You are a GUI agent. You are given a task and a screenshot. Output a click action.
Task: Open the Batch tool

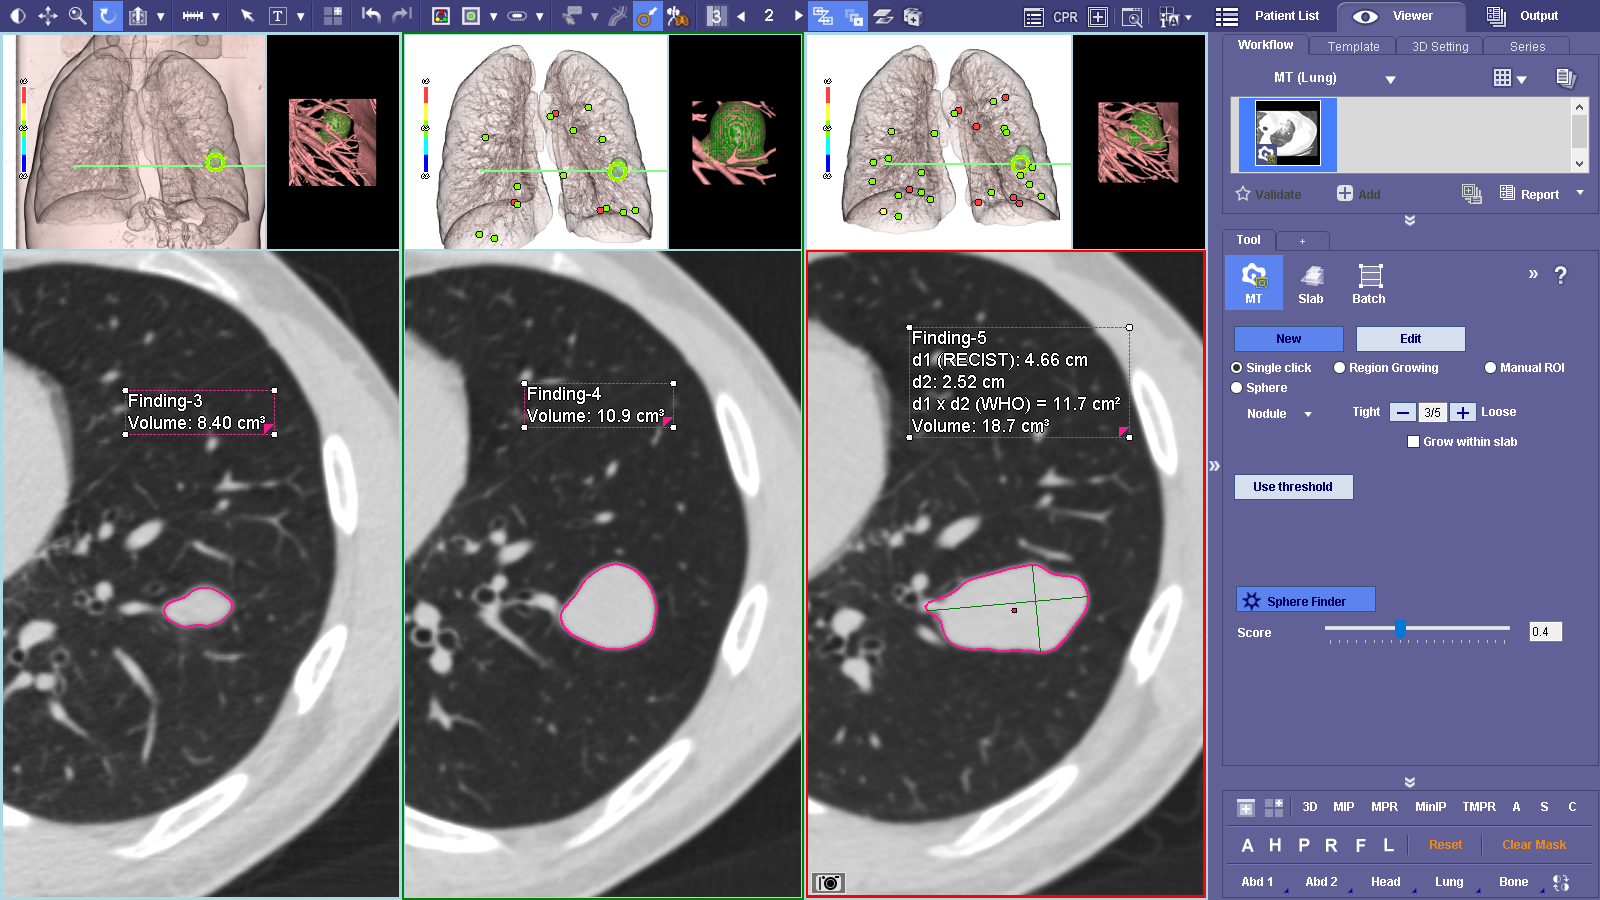[1368, 283]
